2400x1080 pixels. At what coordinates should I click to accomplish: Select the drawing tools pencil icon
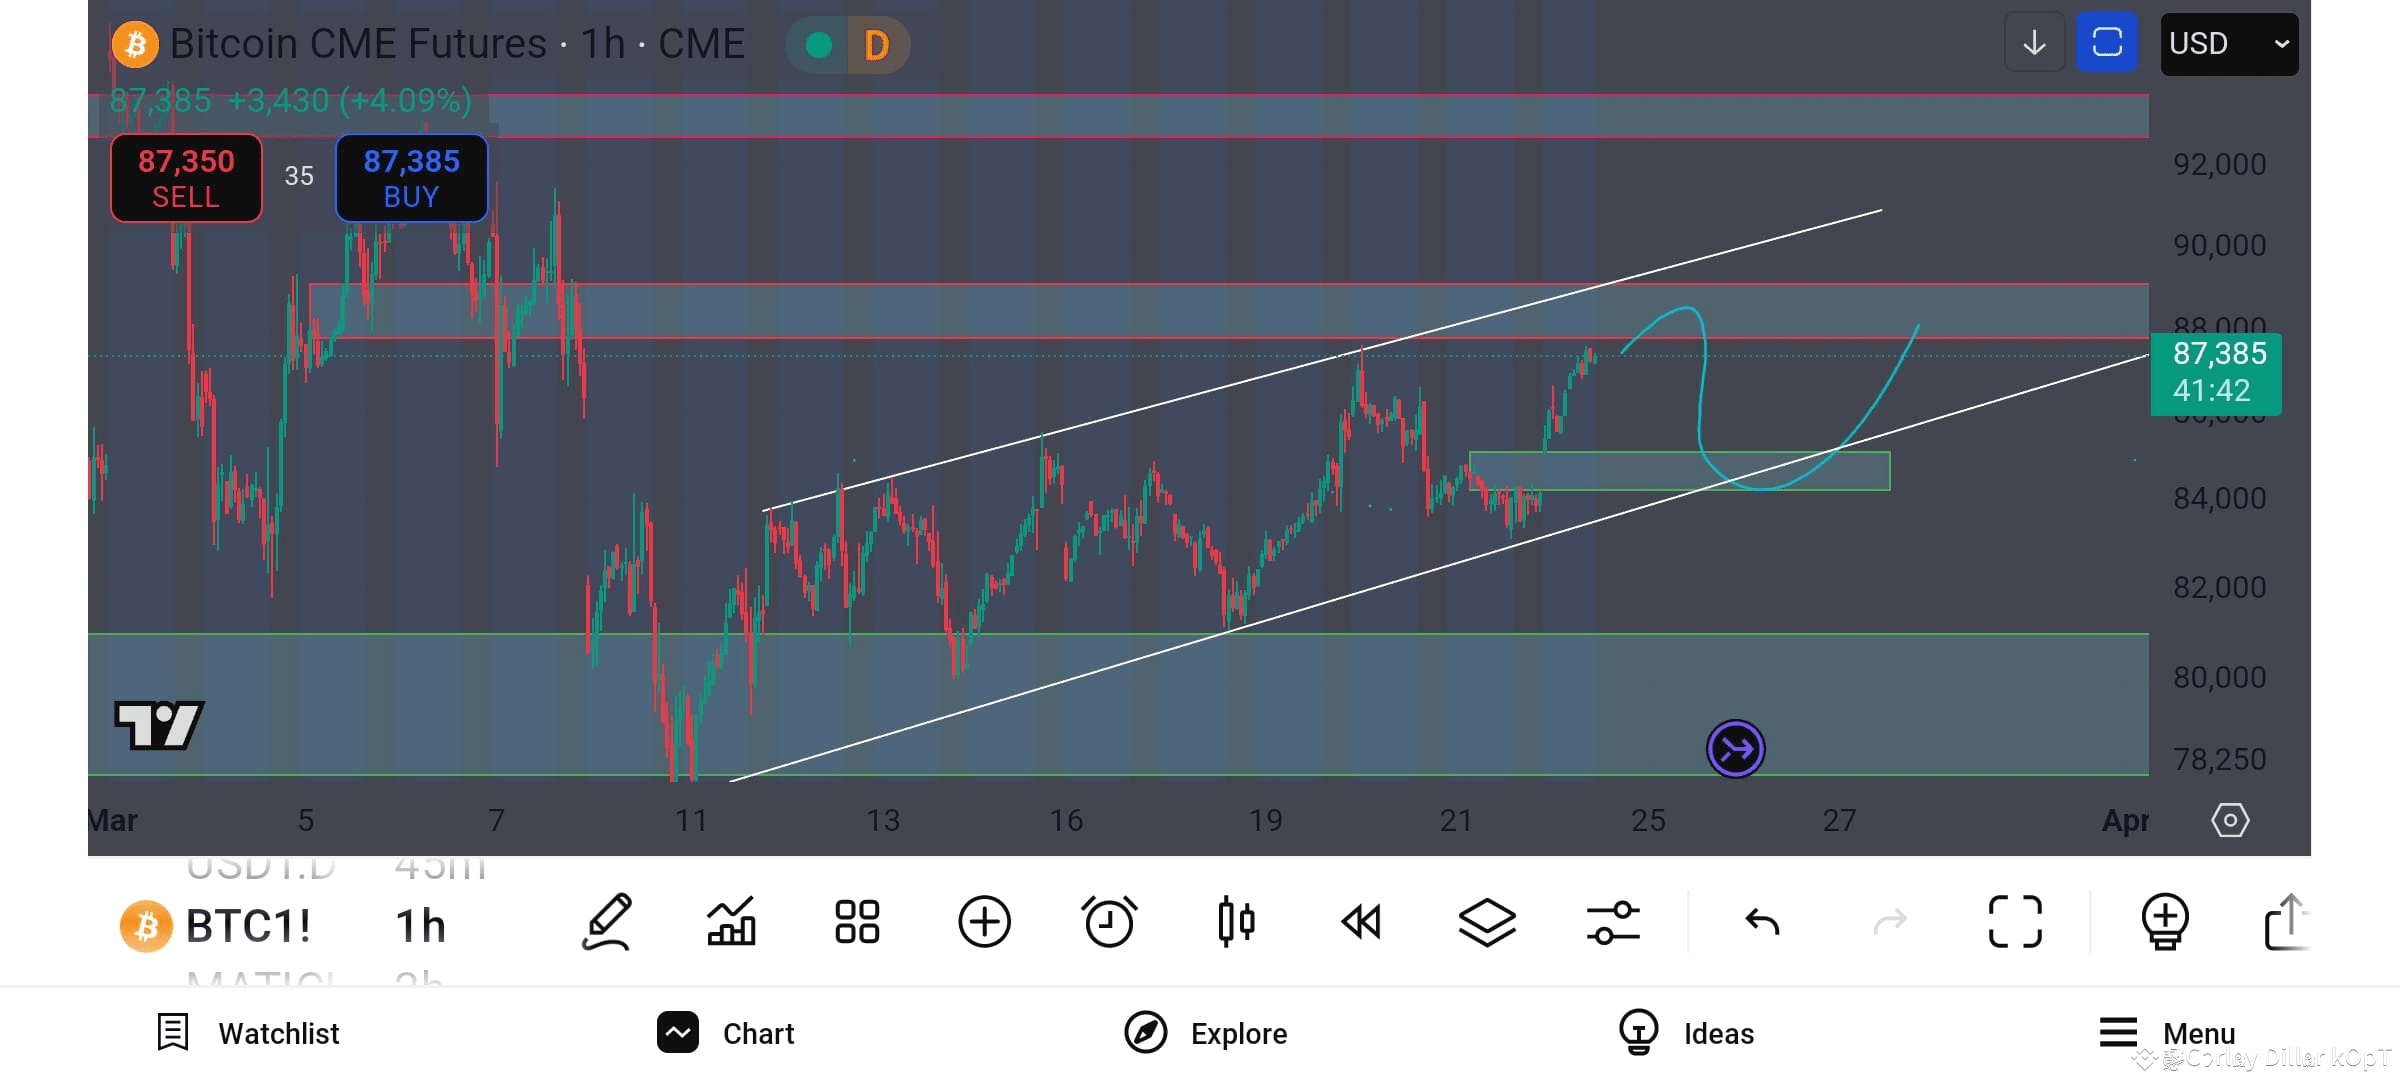tap(607, 922)
